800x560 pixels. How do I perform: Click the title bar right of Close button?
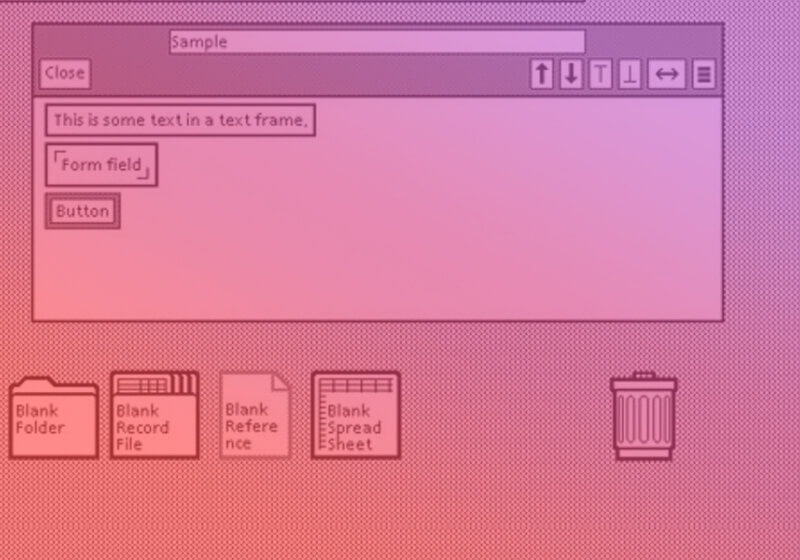click(x=300, y=74)
